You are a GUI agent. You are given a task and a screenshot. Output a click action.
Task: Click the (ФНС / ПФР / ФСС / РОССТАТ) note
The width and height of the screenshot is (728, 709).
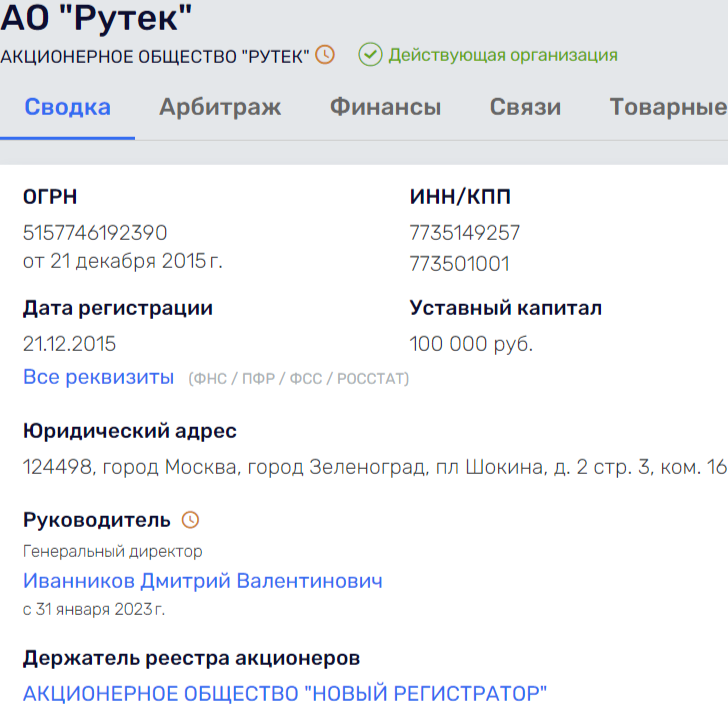pos(299,379)
